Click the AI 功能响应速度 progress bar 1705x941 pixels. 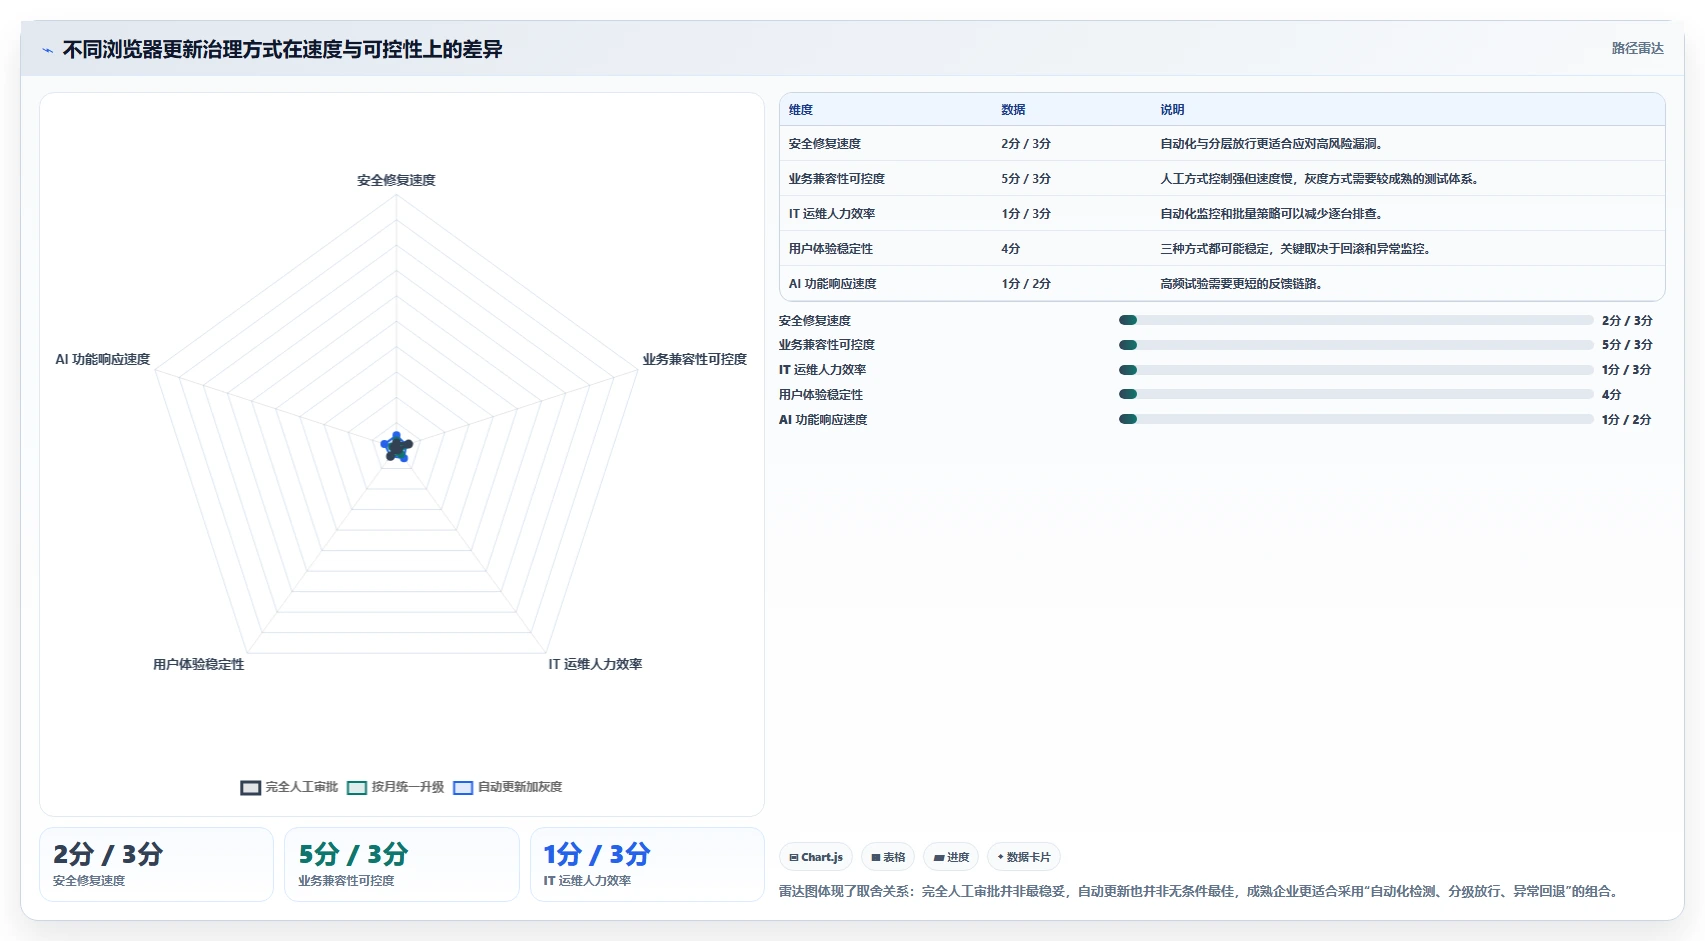[1356, 419]
